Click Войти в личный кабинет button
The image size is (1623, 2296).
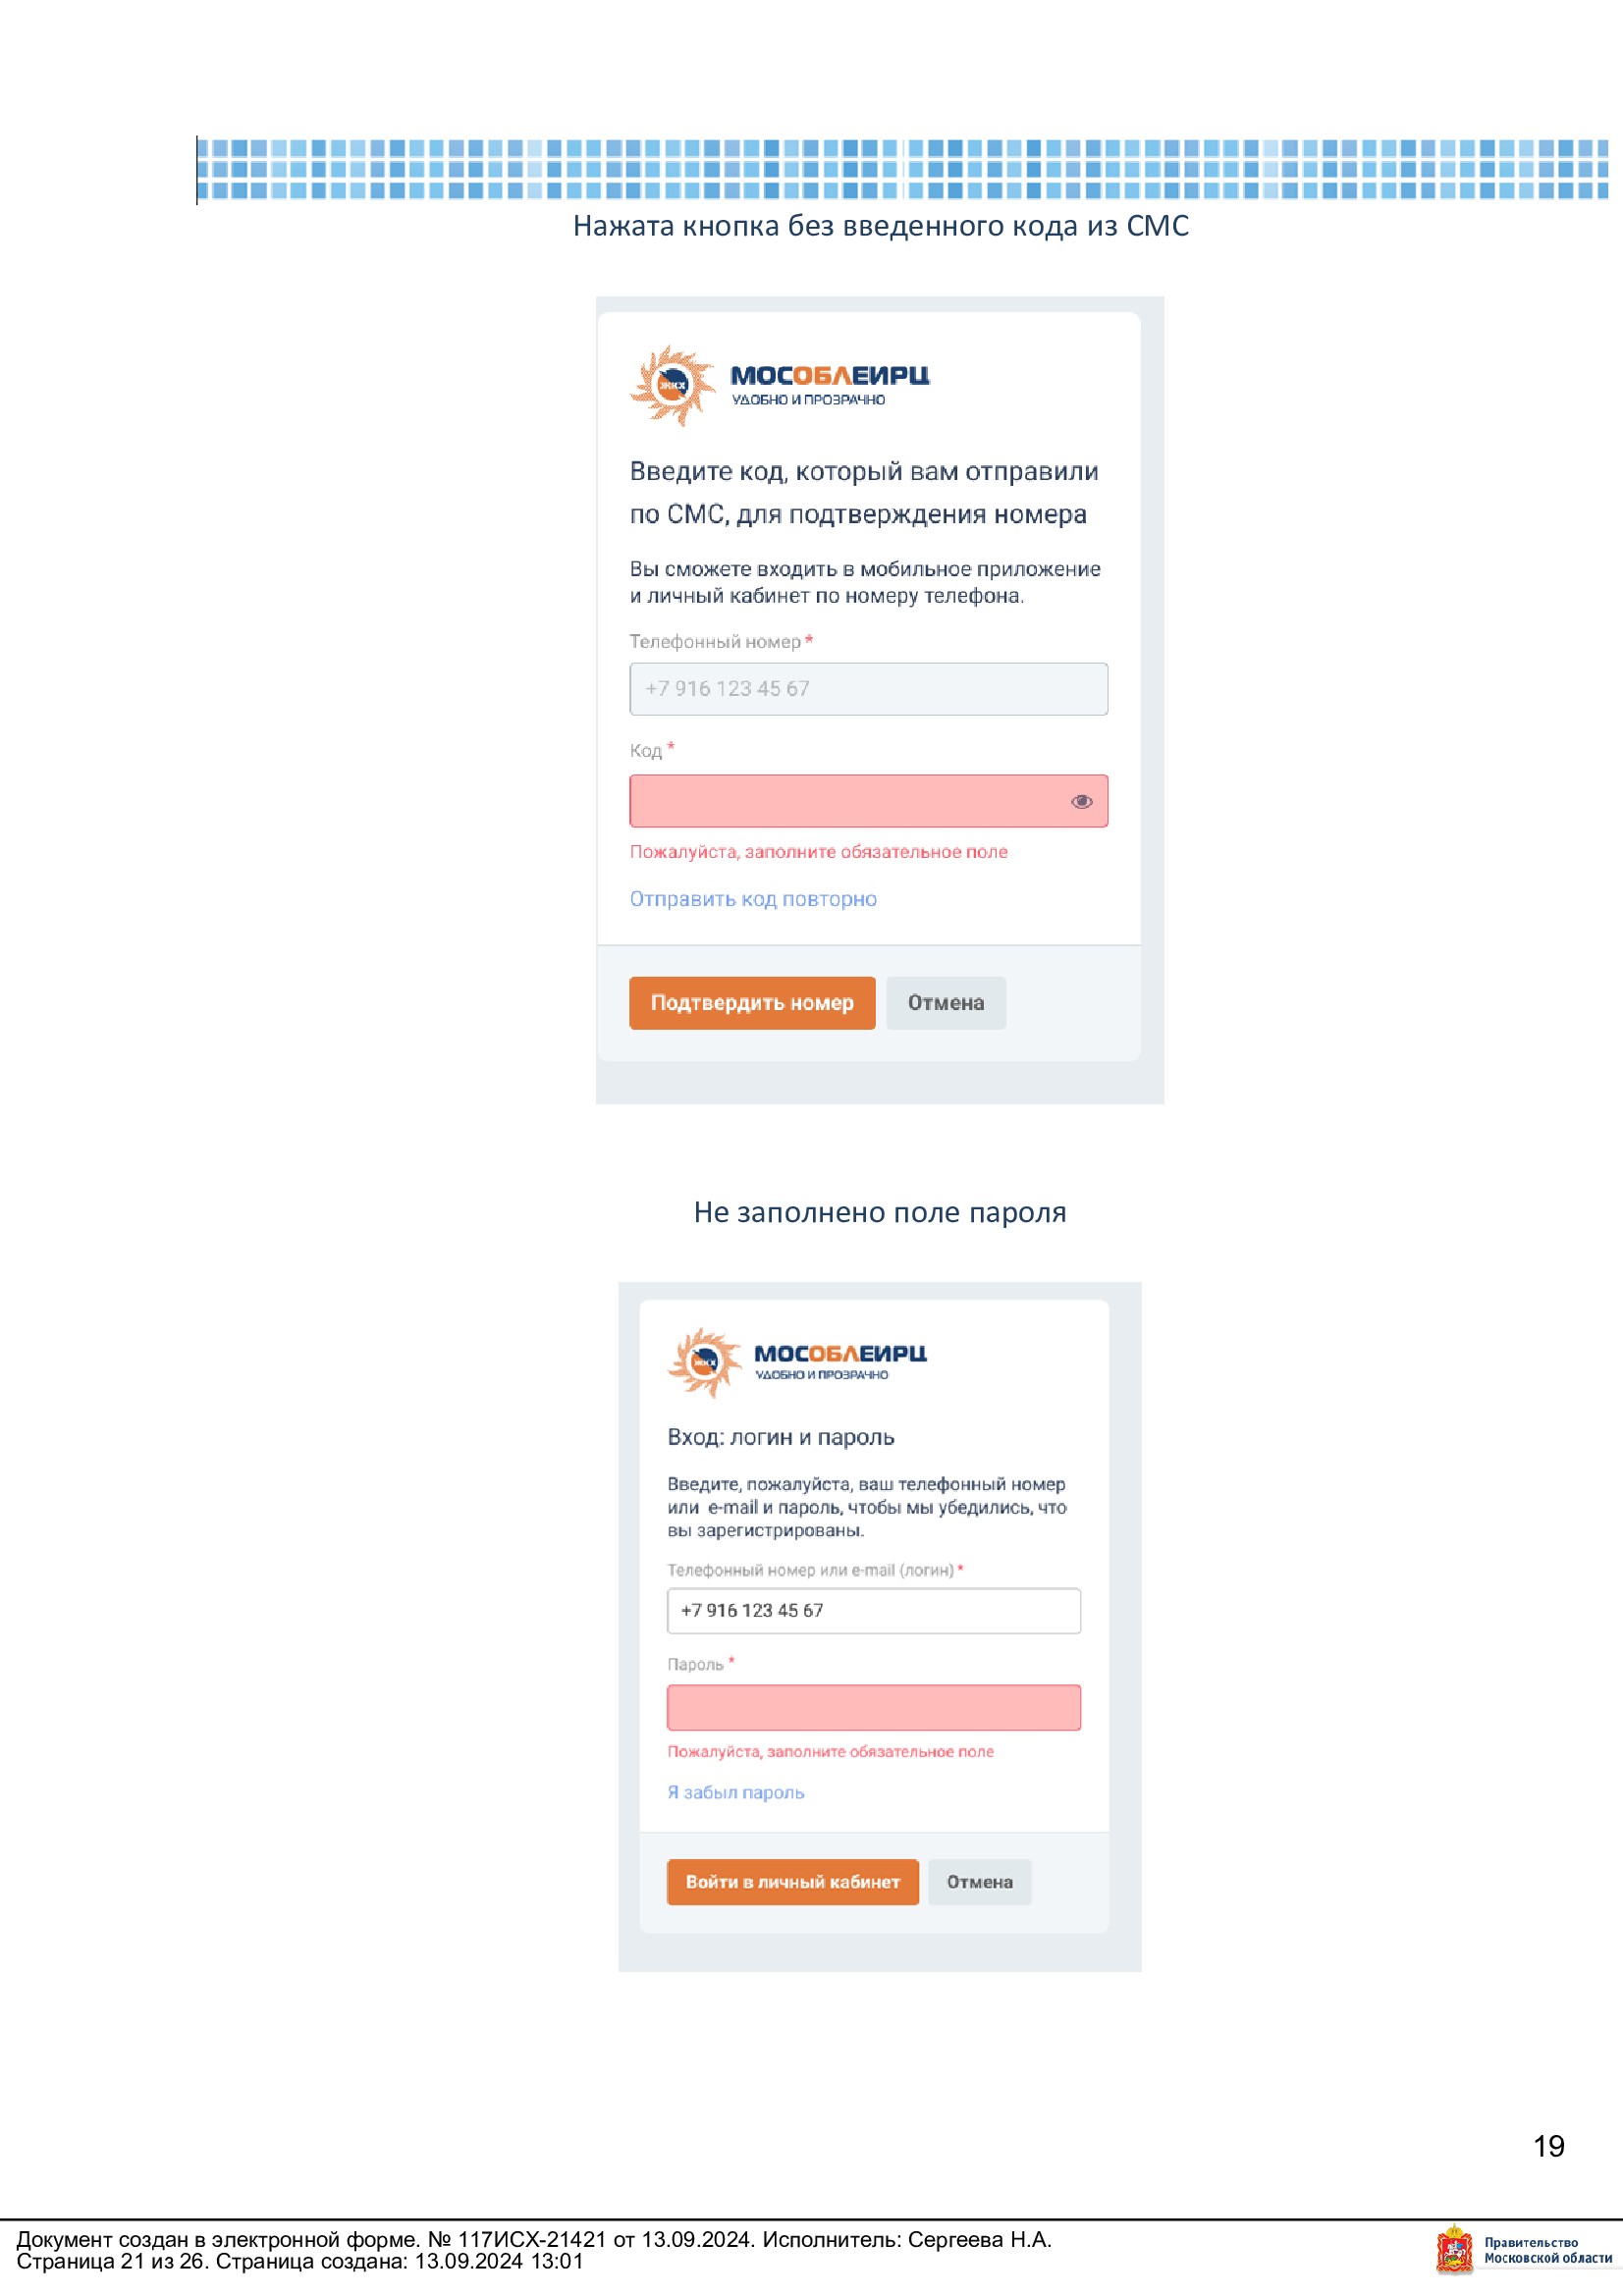(x=793, y=1882)
